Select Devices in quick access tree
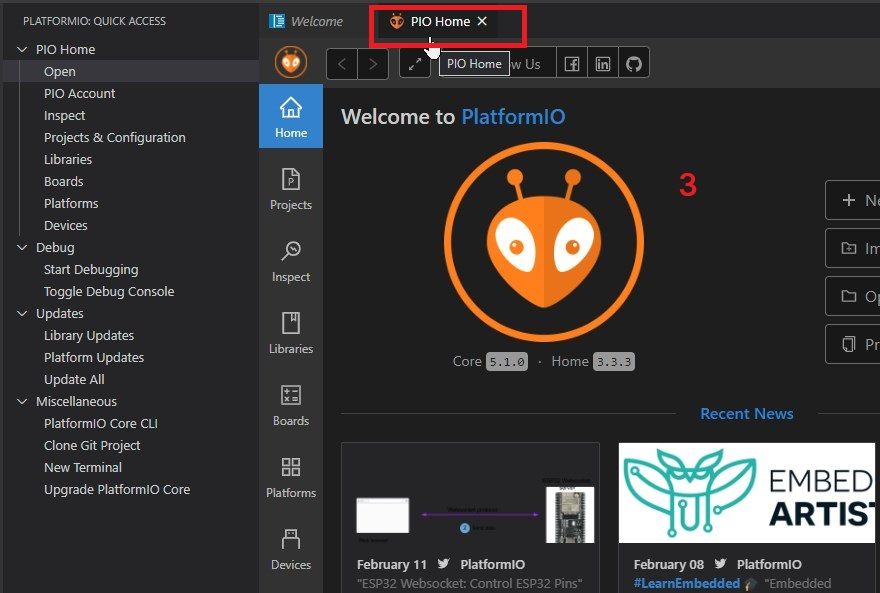This screenshot has height=593, width=880. (x=66, y=226)
